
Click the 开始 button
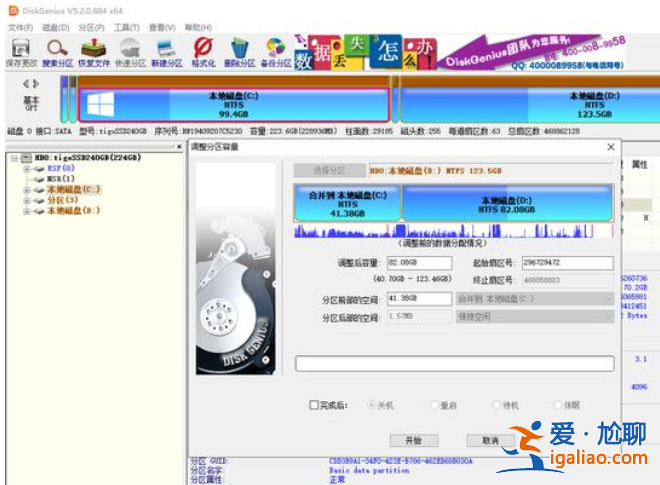click(x=414, y=440)
